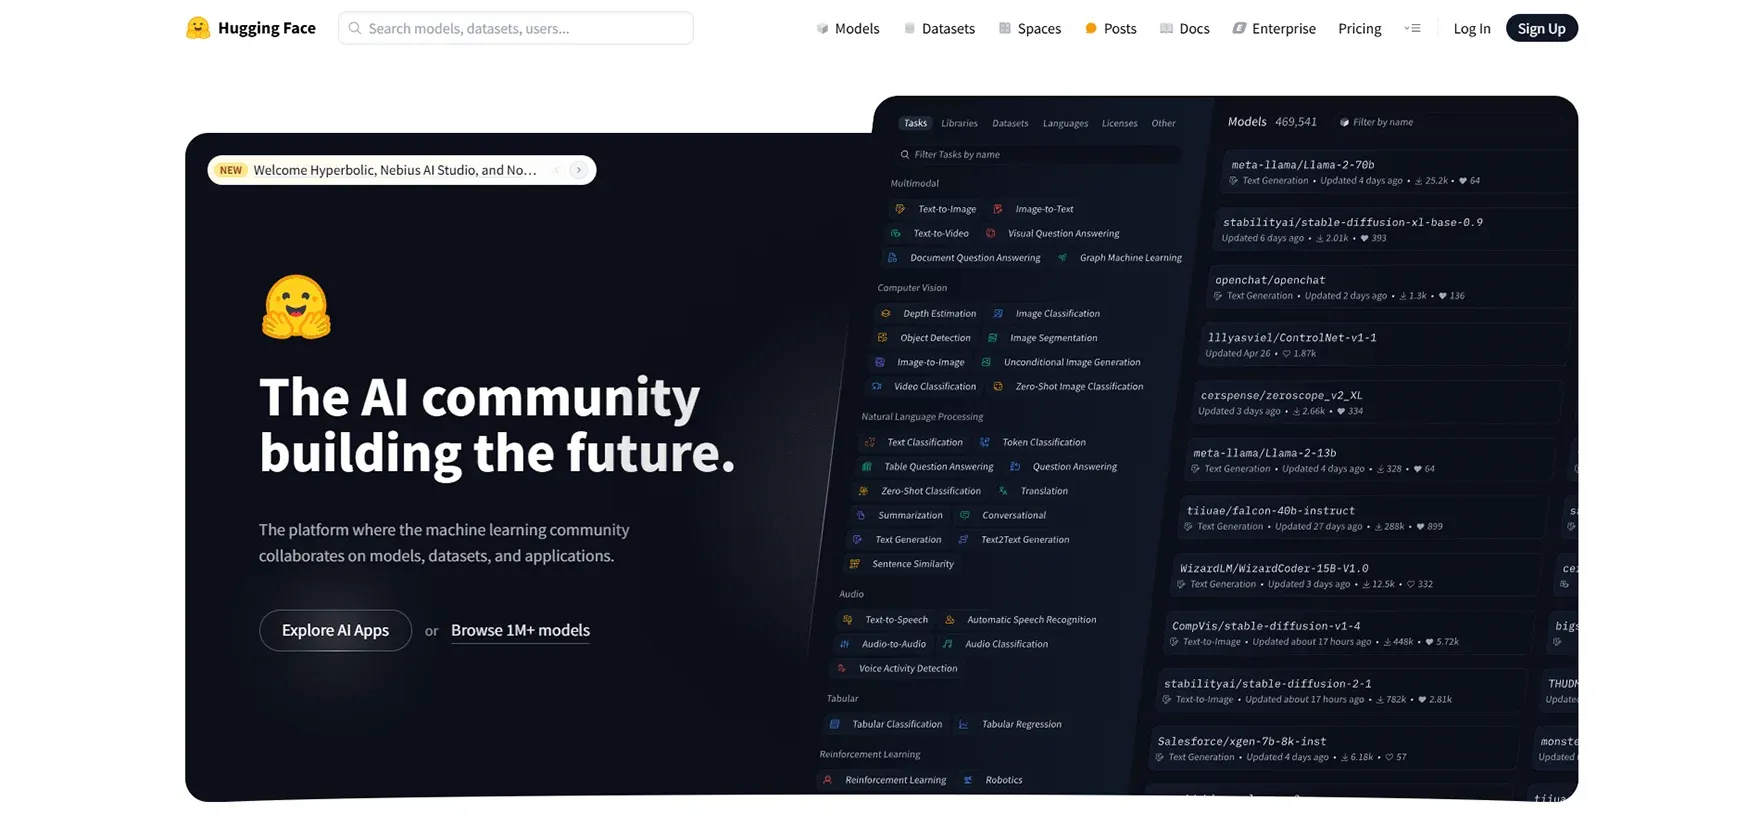Click the Robotics task icon
This screenshot has height=839, width=1760.
pyautogui.click(x=968, y=780)
